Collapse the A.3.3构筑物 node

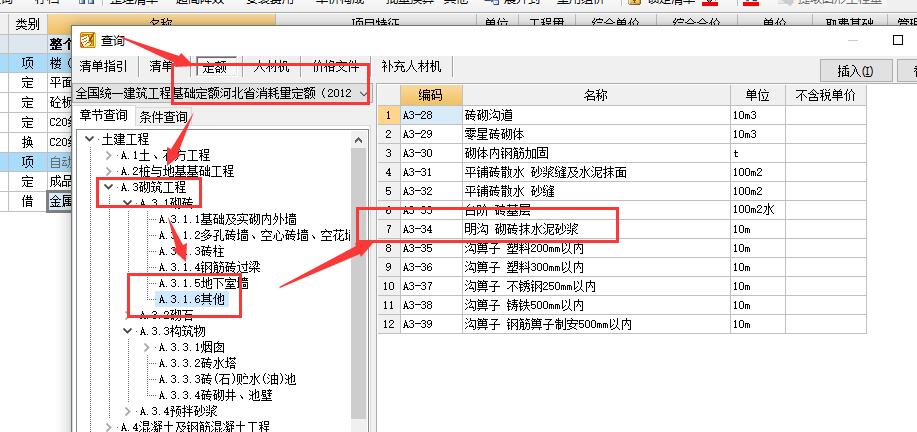tap(128, 331)
